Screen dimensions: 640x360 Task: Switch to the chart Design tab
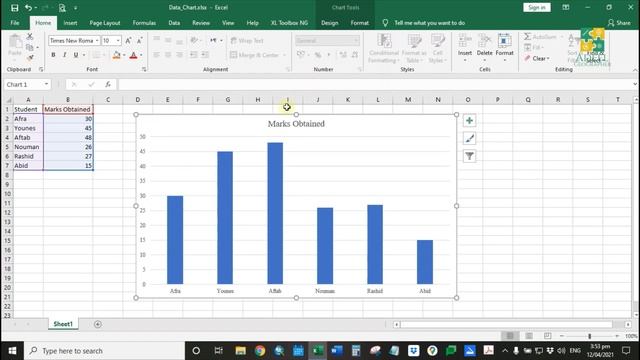329,23
